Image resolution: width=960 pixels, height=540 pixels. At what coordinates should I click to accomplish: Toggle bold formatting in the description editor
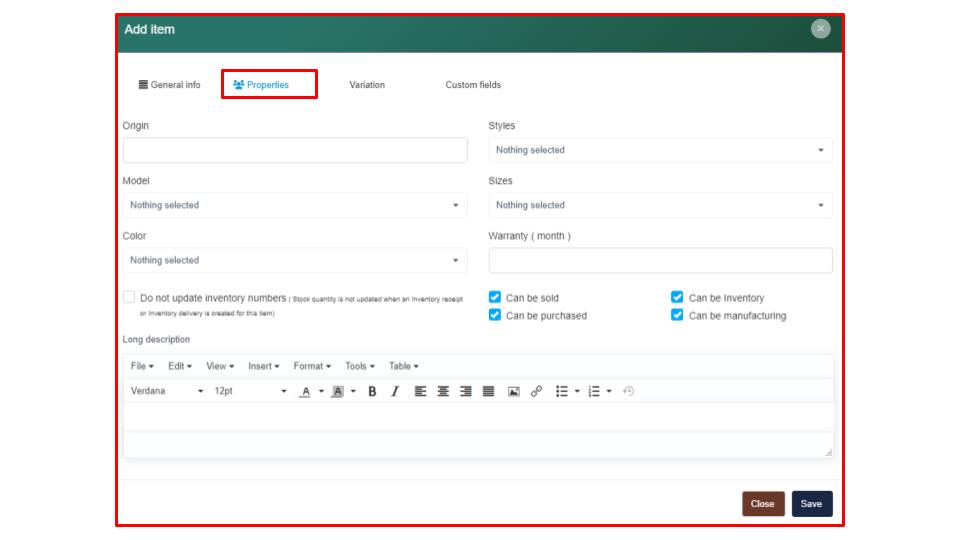(372, 392)
